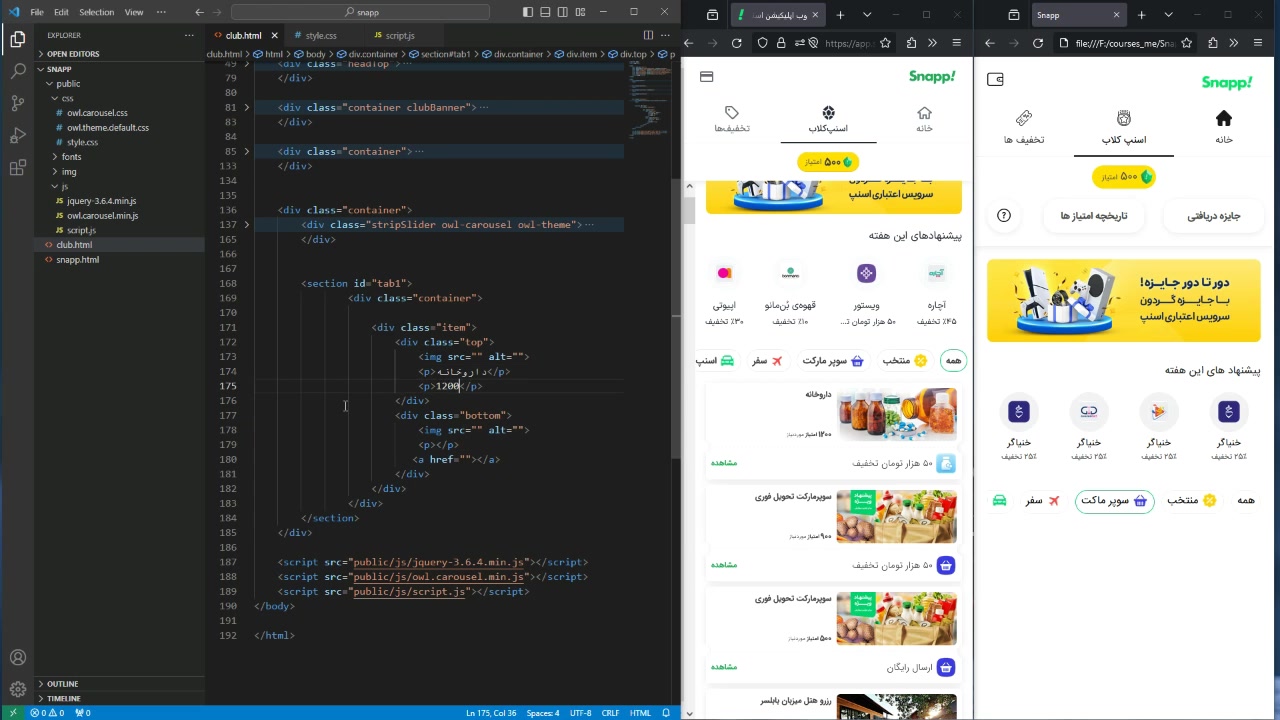Click the promo banner in the right Snapp page
1280x720 pixels.
point(1124,301)
